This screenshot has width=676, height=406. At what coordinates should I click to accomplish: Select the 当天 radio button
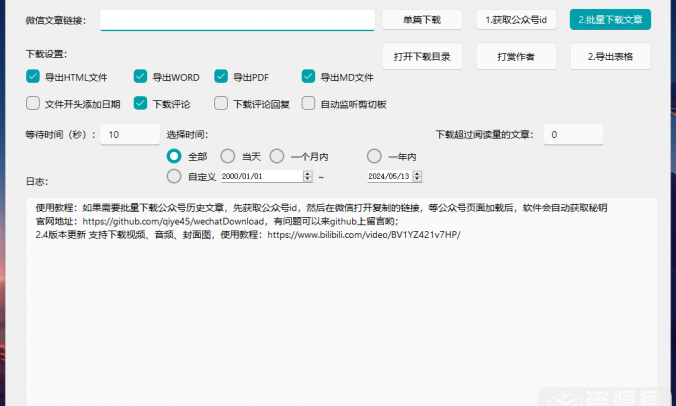tap(228, 156)
